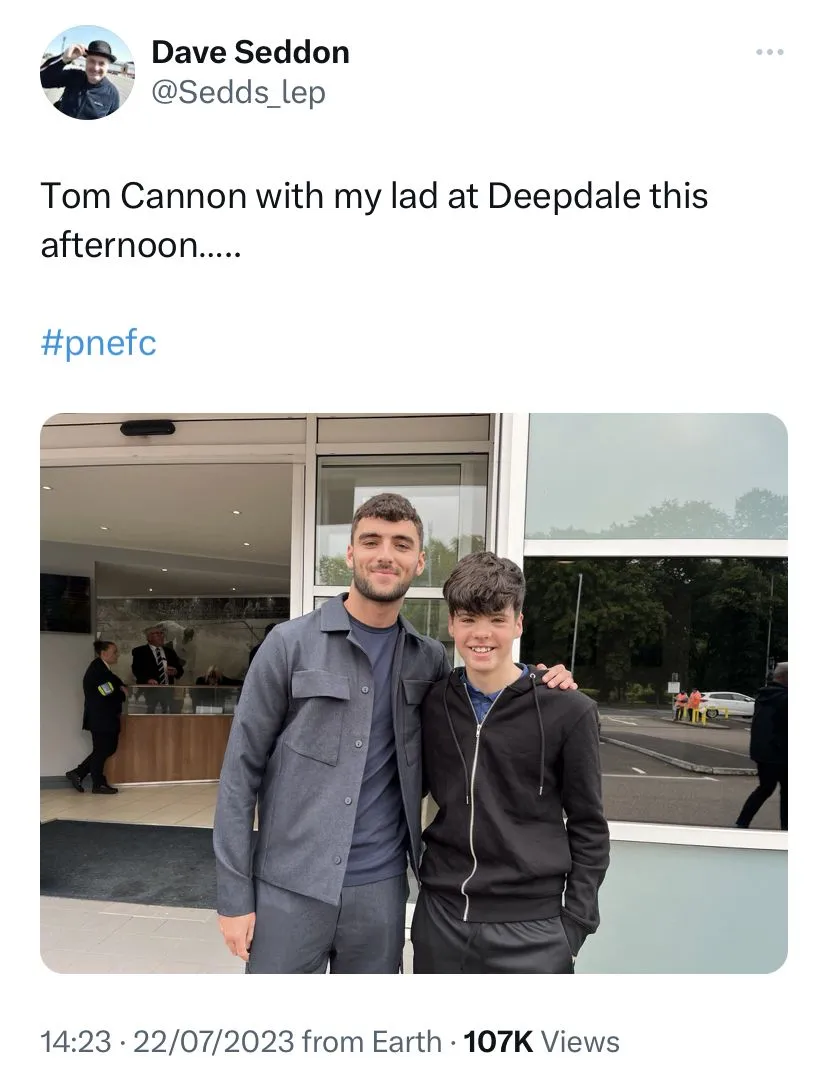This screenshot has width=828, height=1085.
Task: Click the Dave Seddon display name
Action: tap(250, 52)
